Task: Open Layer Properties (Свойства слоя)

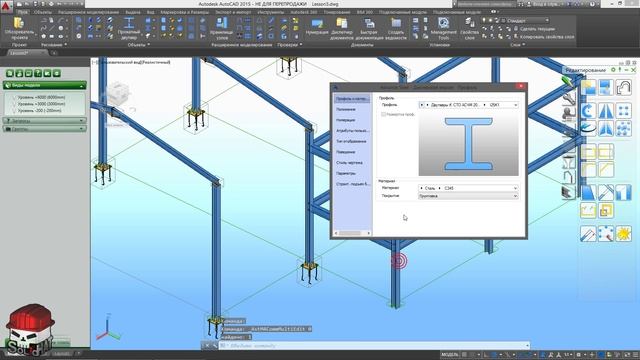Action: (x=469, y=28)
